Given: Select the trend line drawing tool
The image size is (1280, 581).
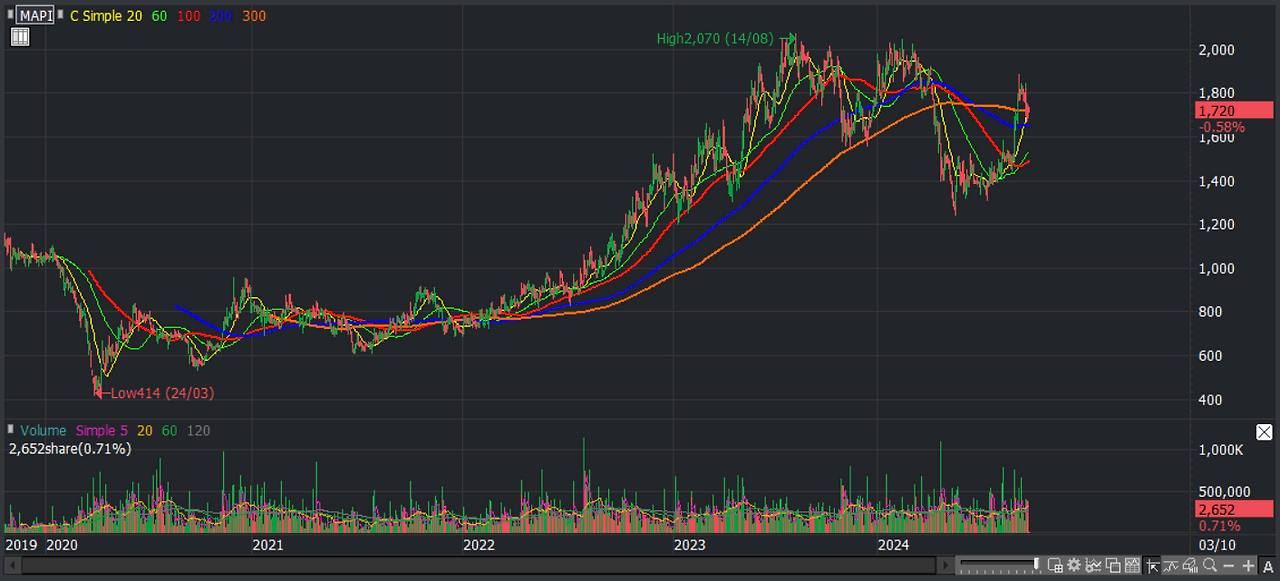Looking at the screenshot, I should pyautogui.click(x=1171, y=565).
